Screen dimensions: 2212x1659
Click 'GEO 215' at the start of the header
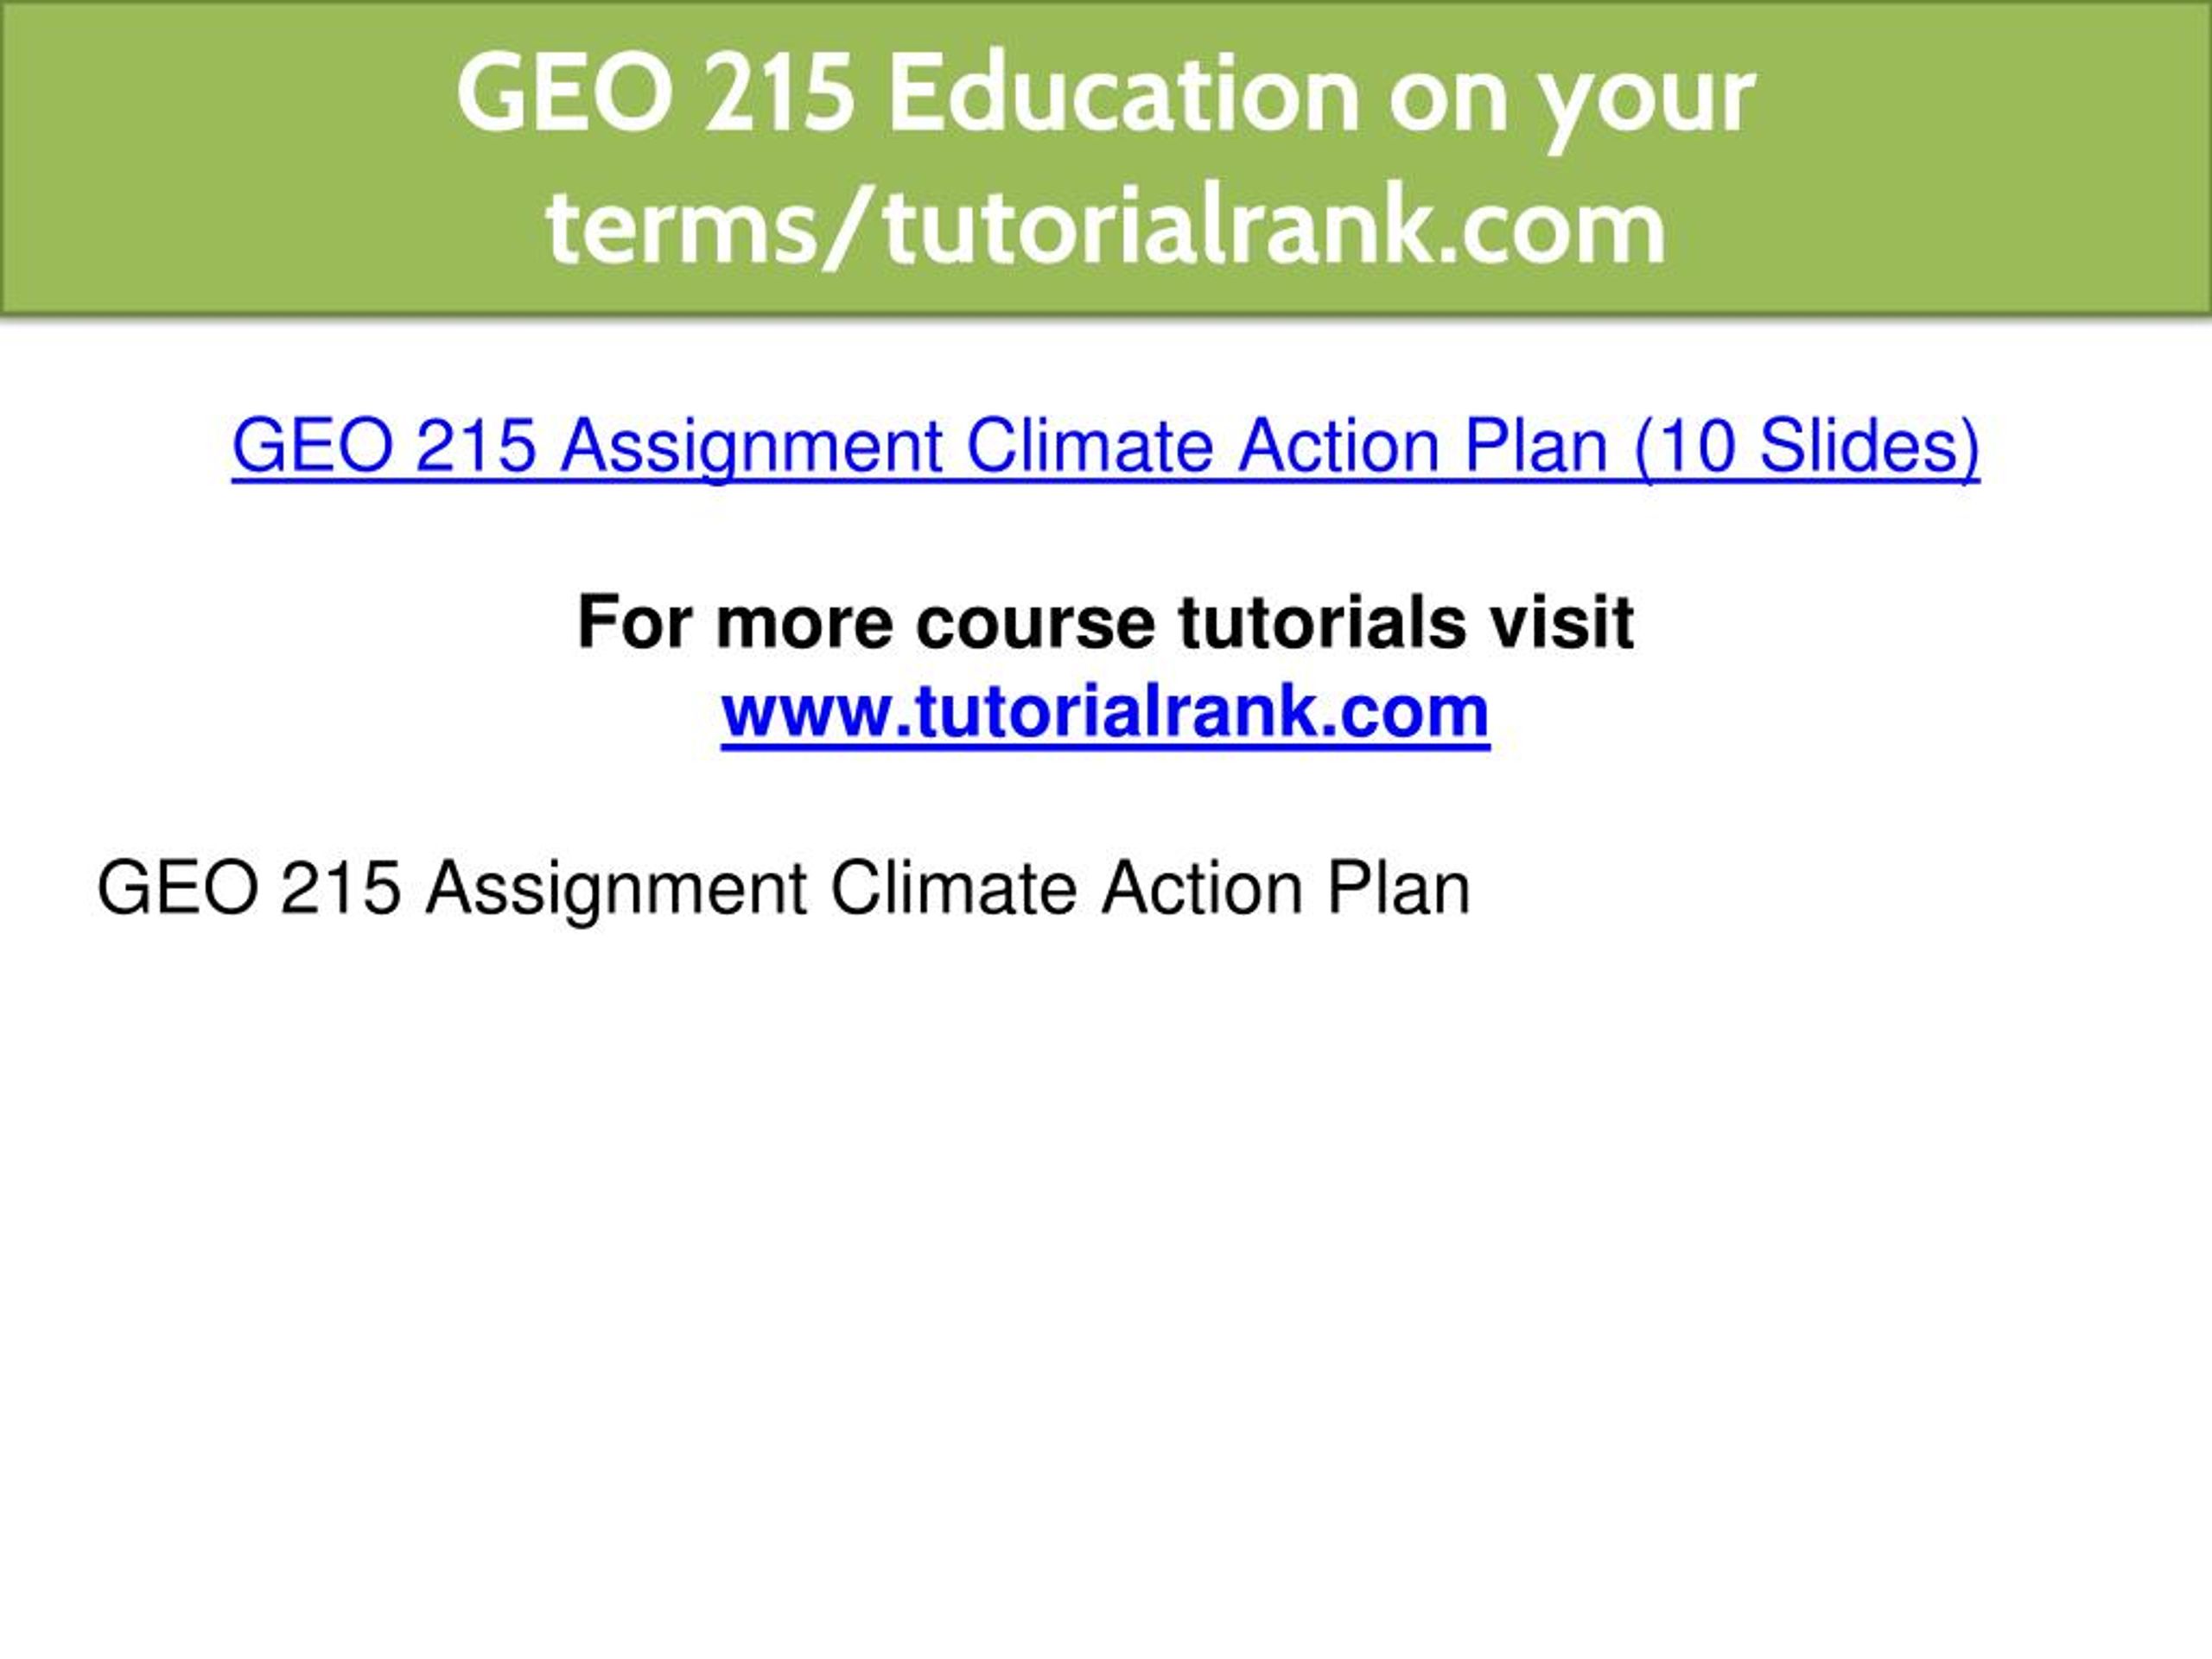655,95
